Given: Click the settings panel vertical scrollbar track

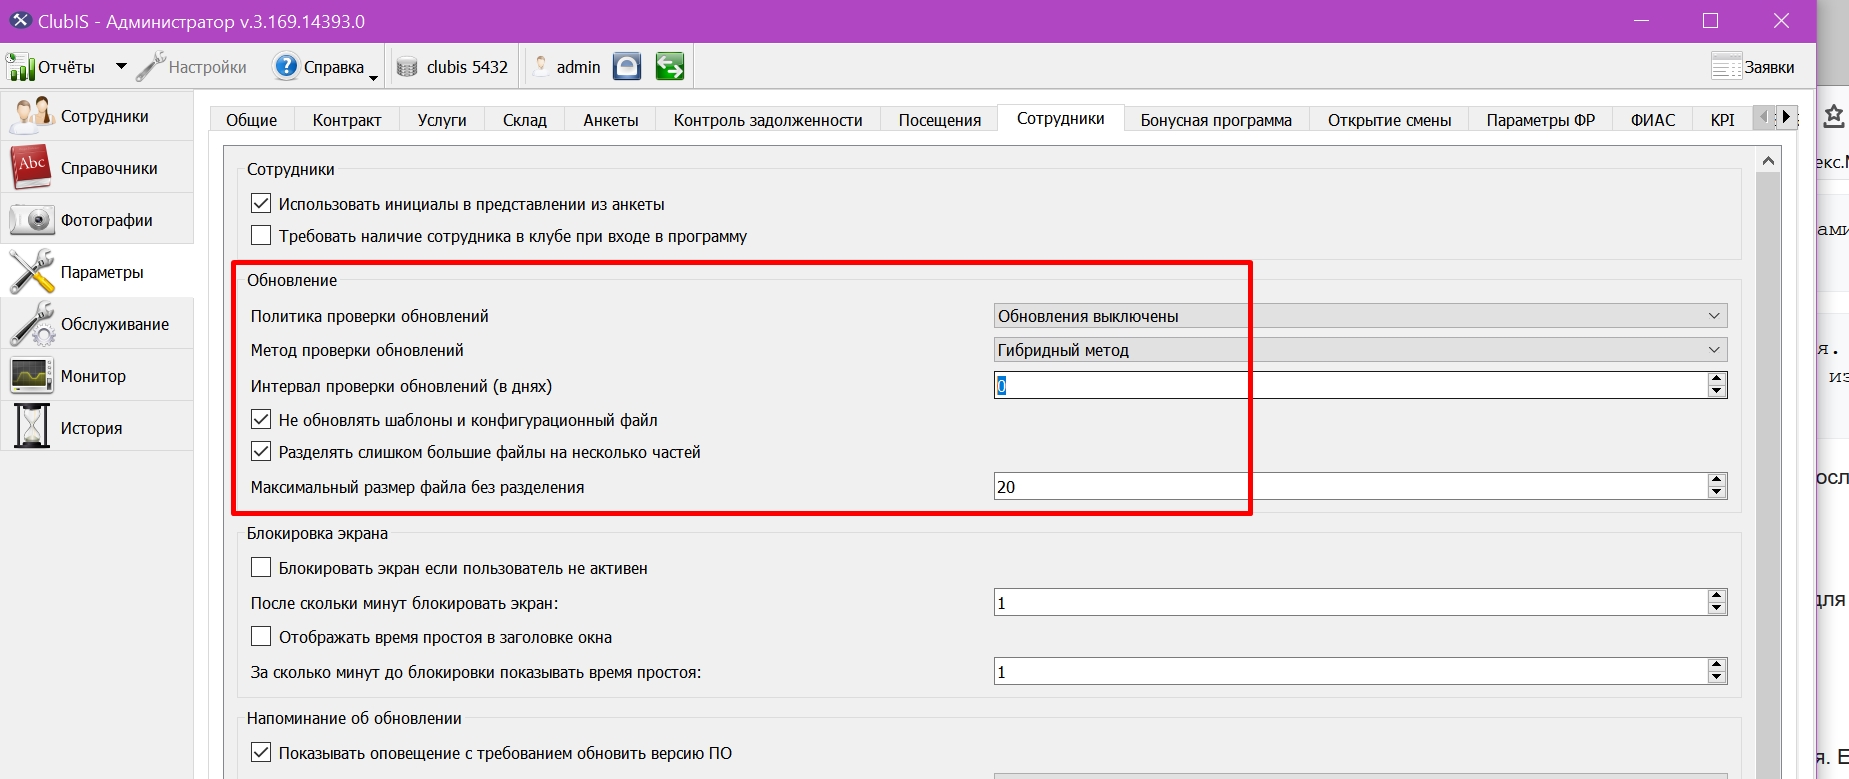Looking at the screenshot, I should 1768,475.
